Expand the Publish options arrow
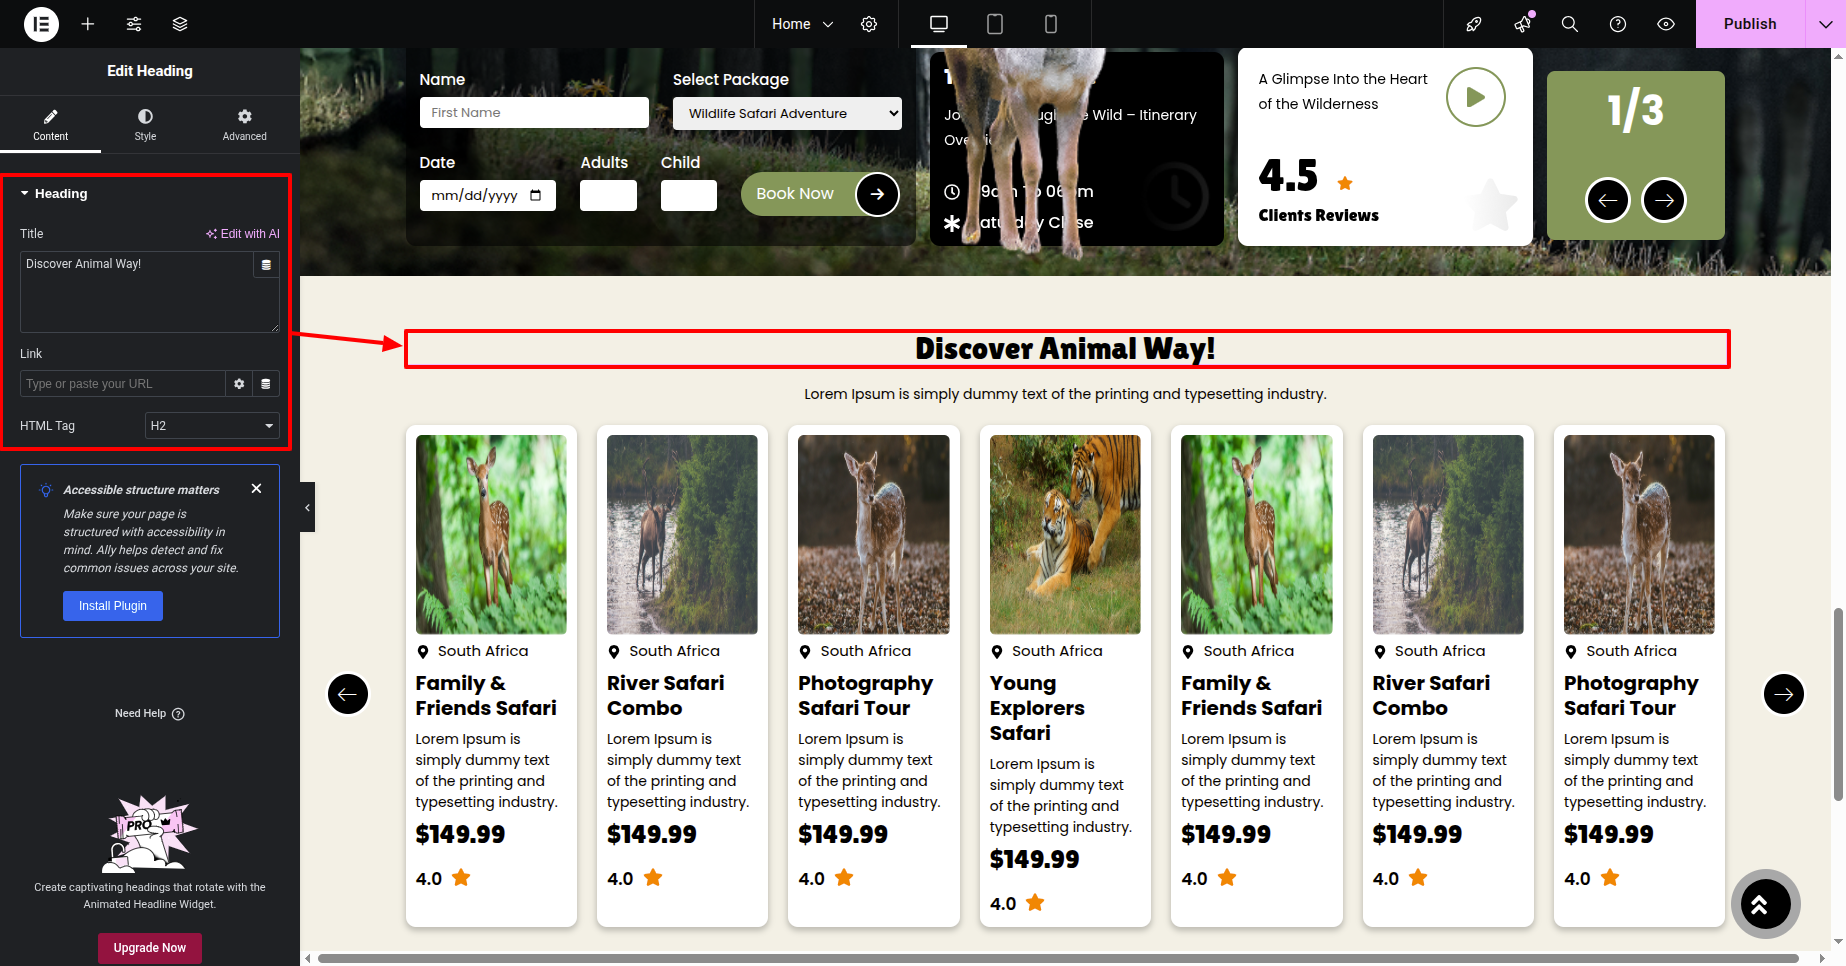Image resolution: width=1846 pixels, height=966 pixels. (x=1825, y=24)
